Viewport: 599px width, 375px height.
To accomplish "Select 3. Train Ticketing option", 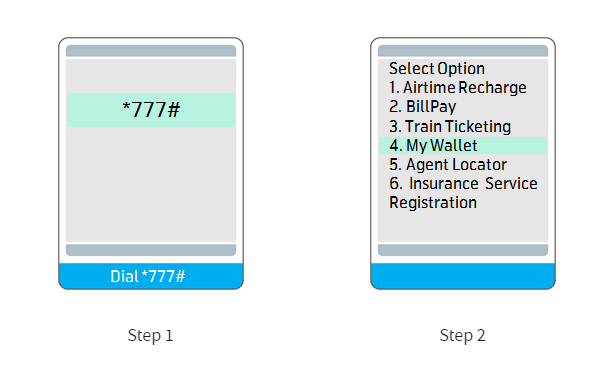I will pyautogui.click(x=450, y=126).
